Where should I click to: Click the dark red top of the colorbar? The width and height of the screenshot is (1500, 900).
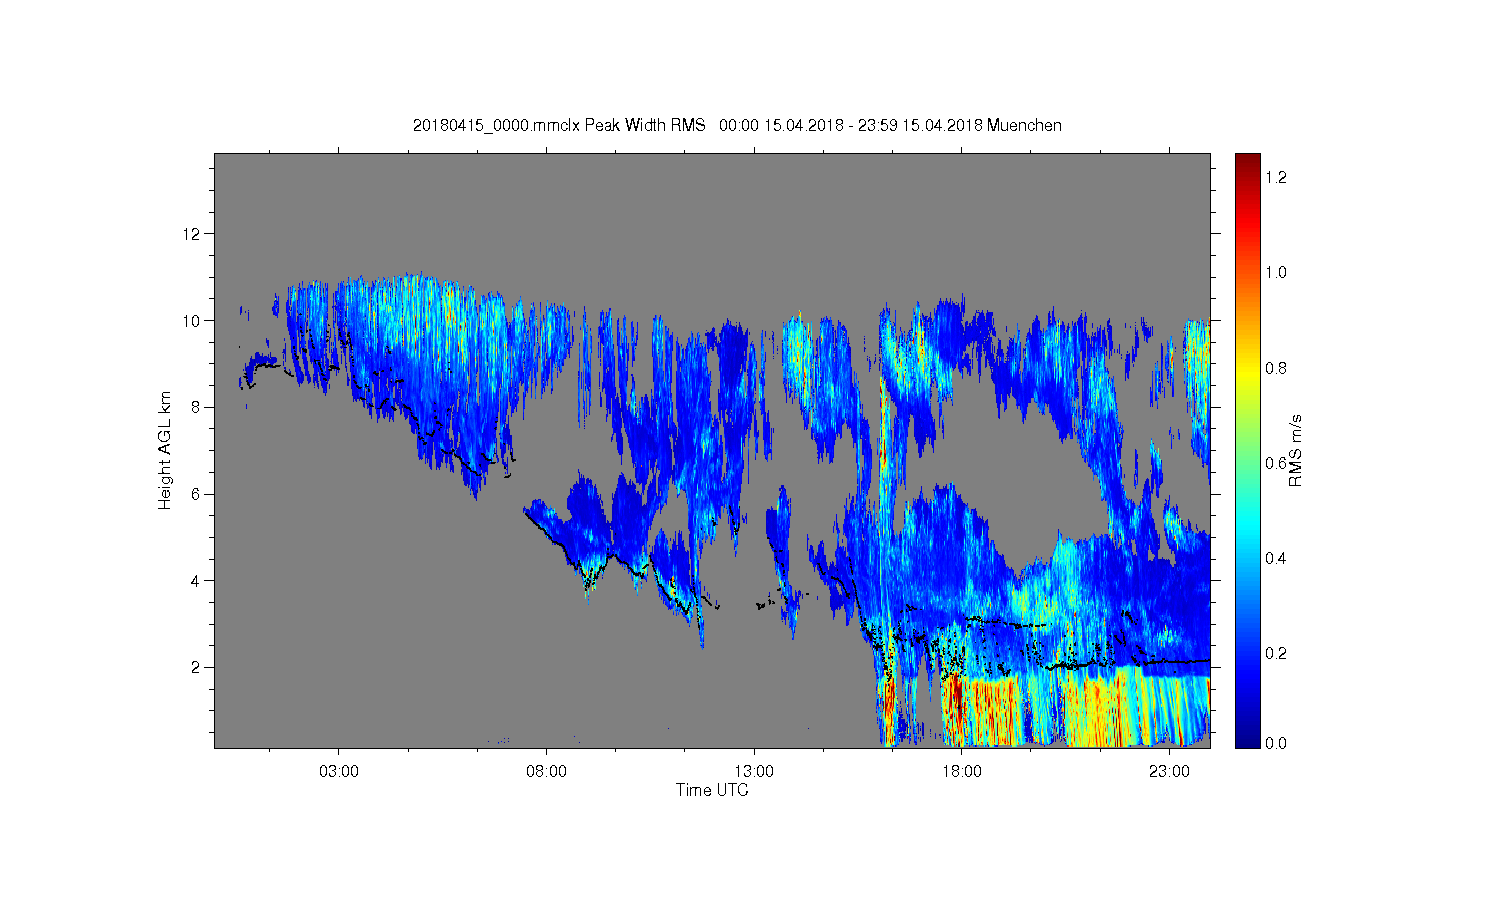(x=1247, y=165)
